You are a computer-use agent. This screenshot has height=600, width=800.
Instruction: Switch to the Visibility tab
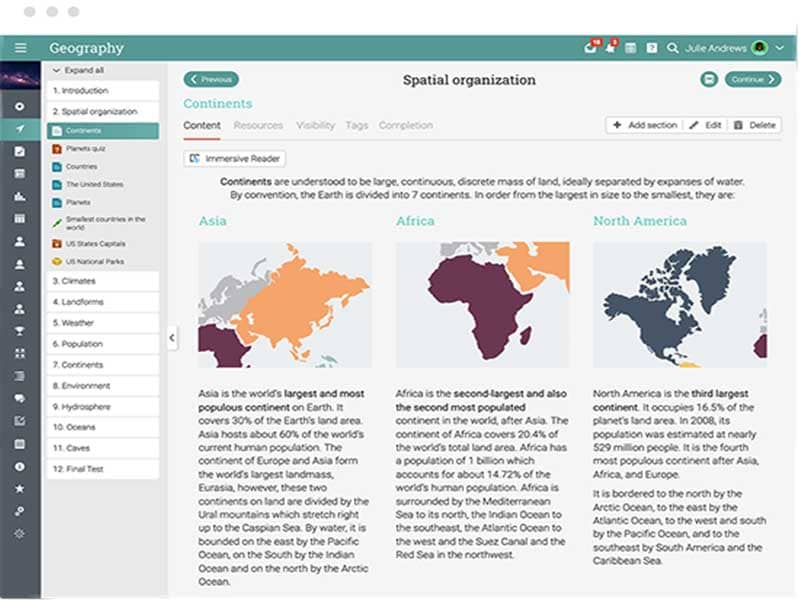[x=315, y=126]
